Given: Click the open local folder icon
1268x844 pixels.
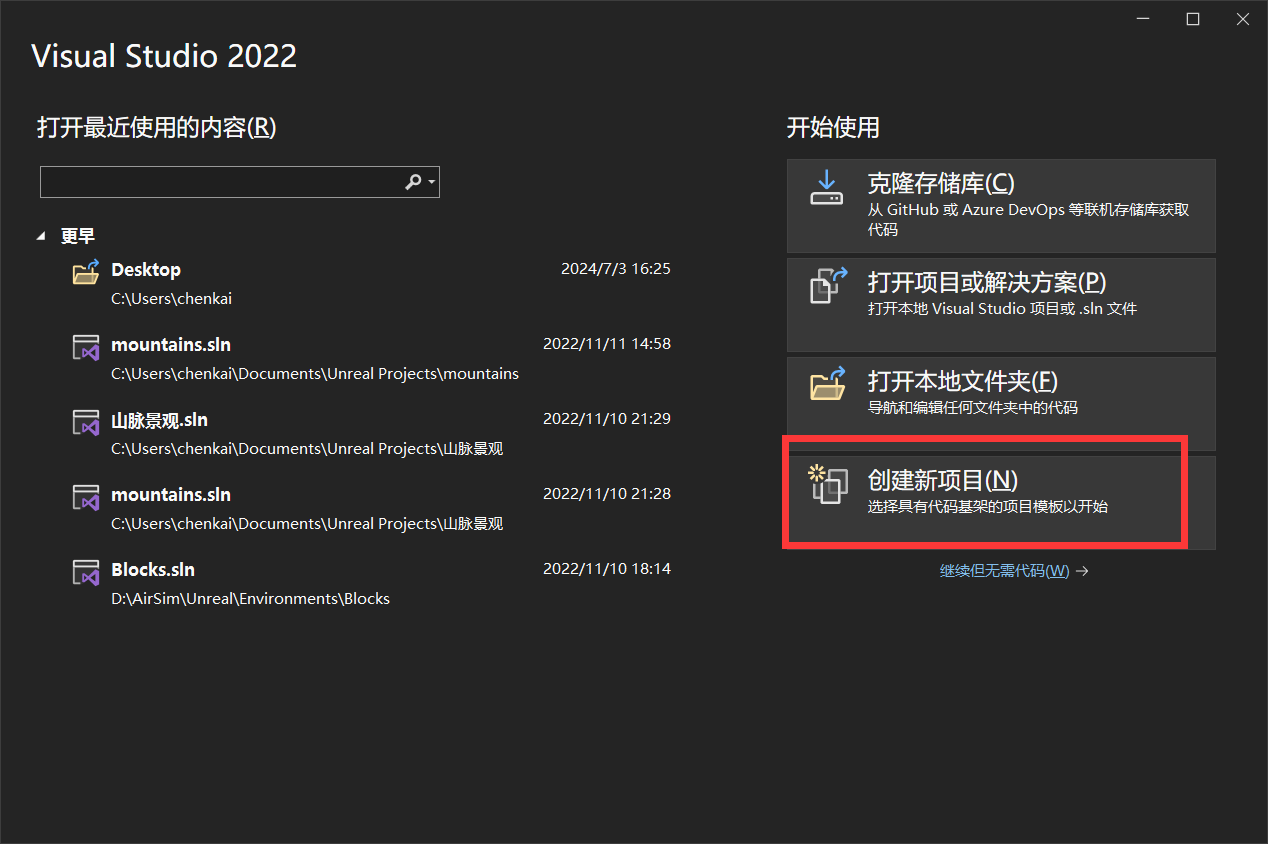Looking at the screenshot, I should coord(827,383).
